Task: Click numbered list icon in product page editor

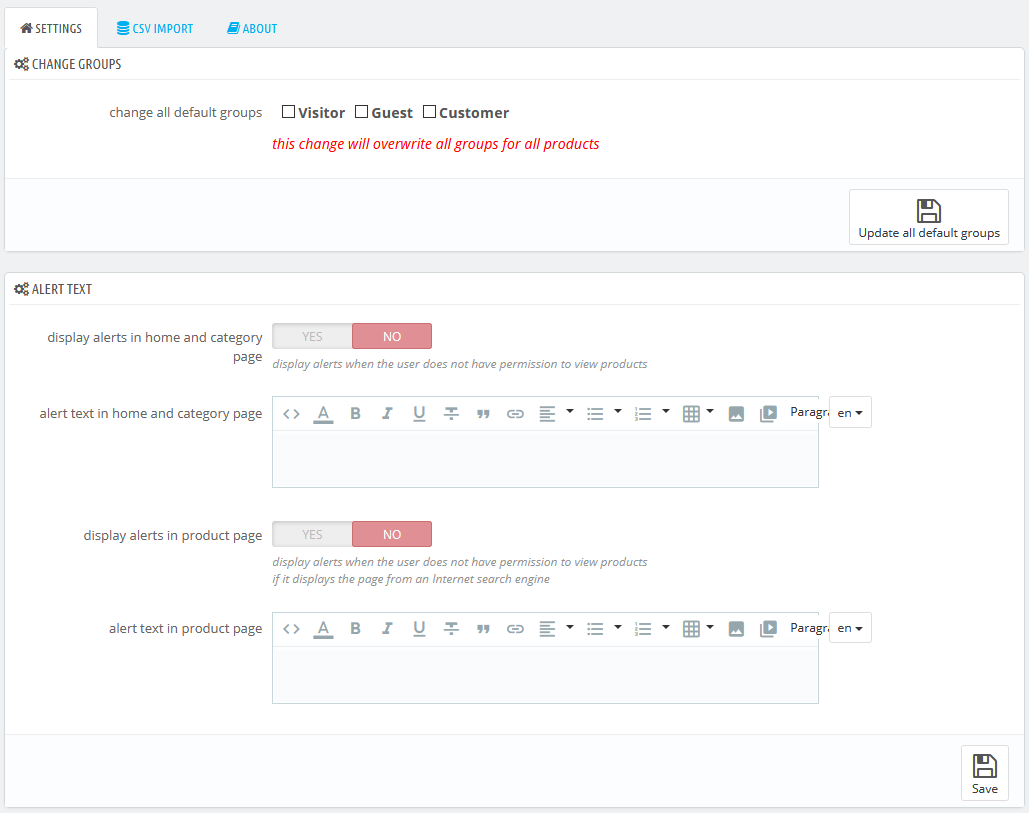Action: tap(642, 629)
